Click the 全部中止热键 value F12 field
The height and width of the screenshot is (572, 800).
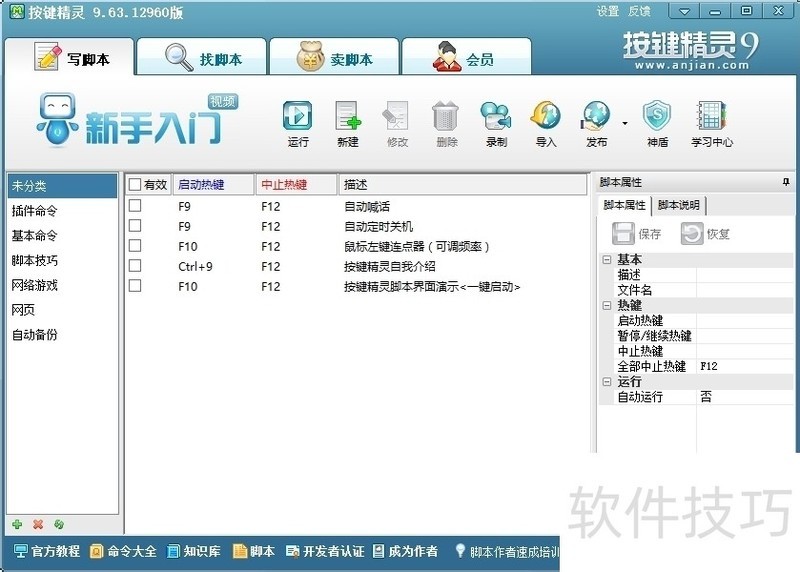tap(745, 366)
